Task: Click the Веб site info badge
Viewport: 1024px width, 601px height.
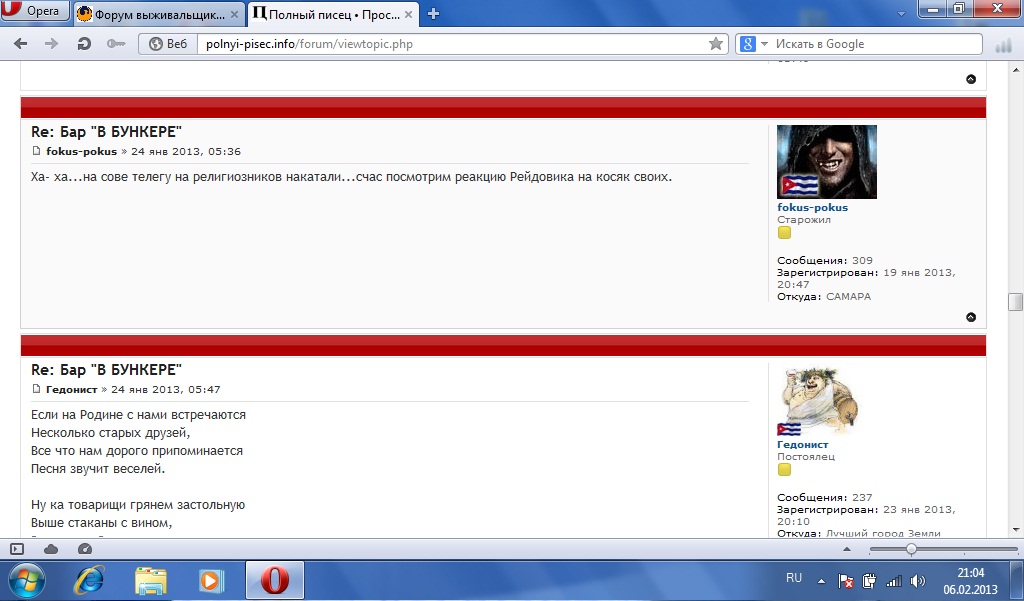Action: [x=168, y=44]
